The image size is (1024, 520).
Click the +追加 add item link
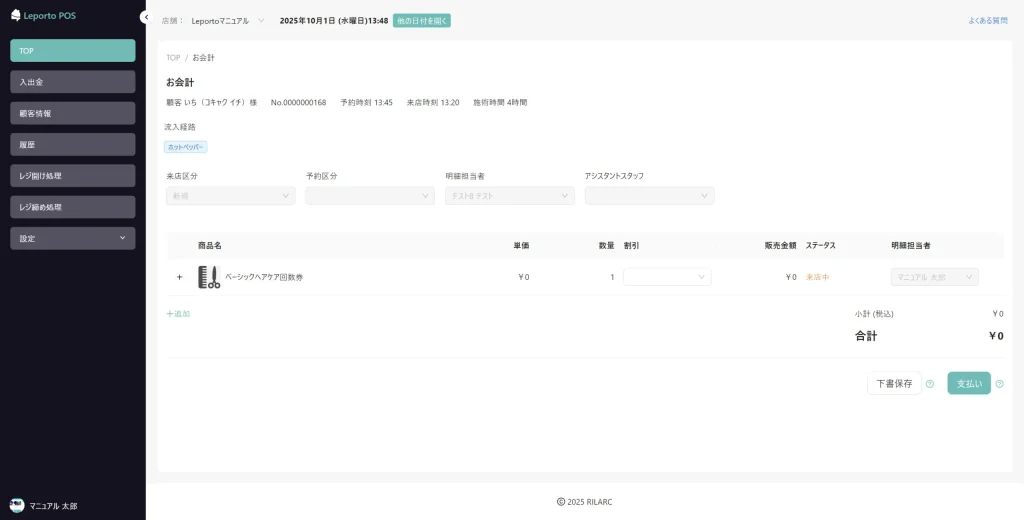tap(178, 314)
